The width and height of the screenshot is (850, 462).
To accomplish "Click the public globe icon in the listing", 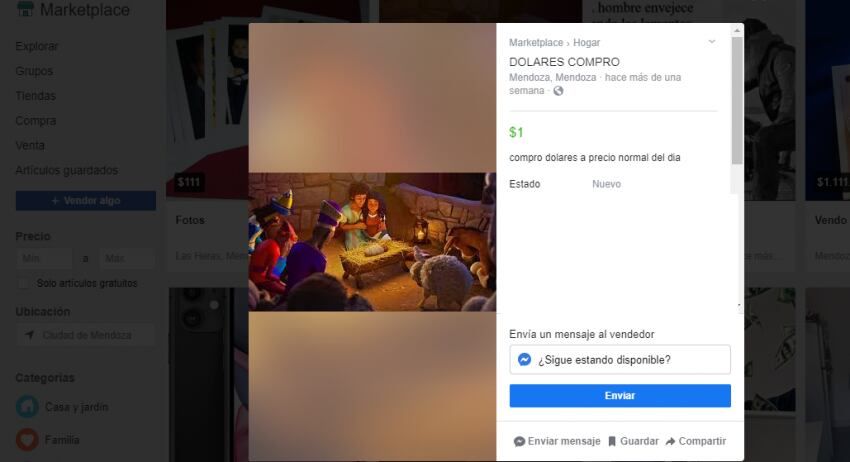I will point(558,91).
